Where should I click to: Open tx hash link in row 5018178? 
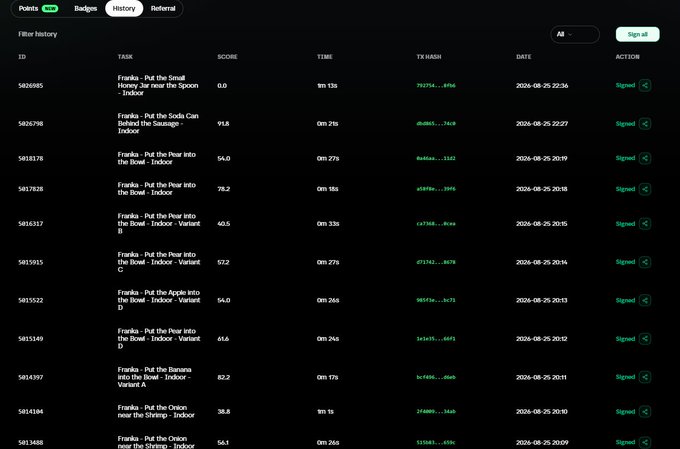[436, 158]
